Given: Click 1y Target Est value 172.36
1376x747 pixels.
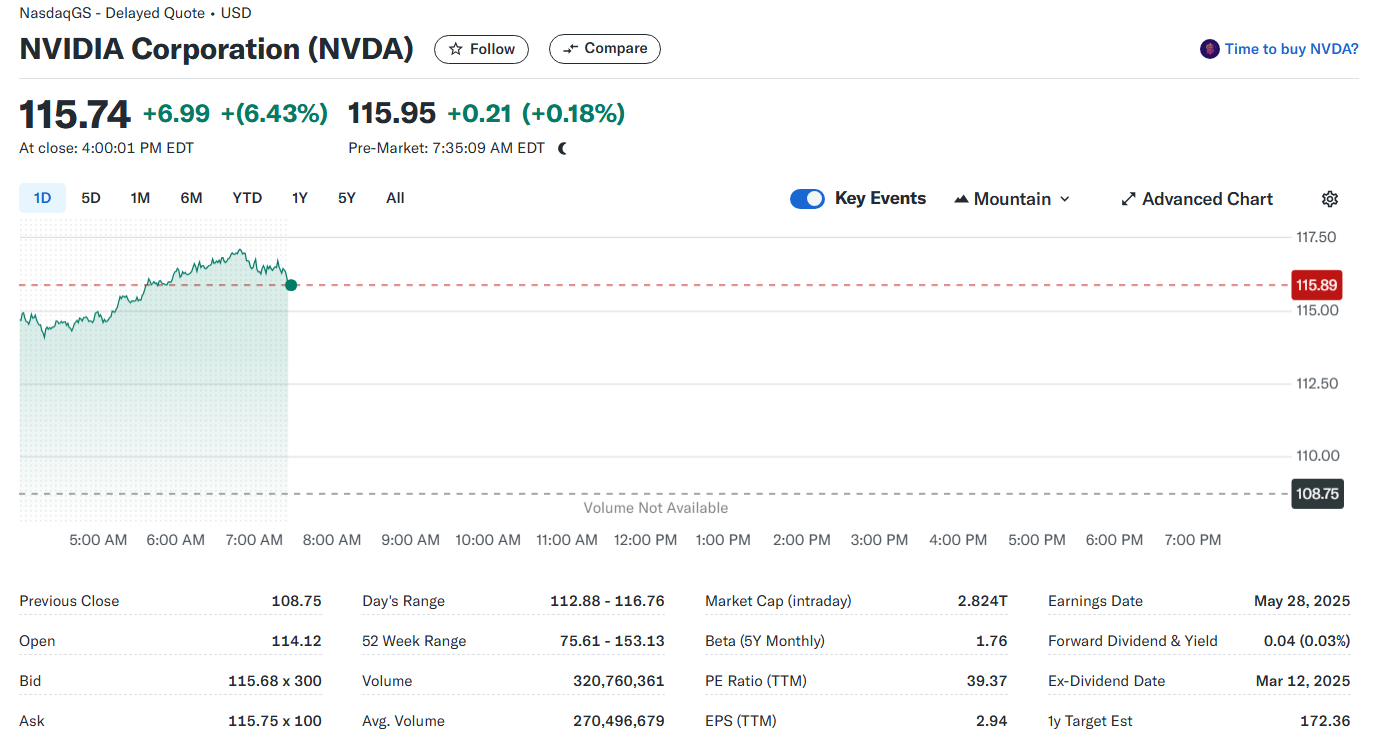Looking at the screenshot, I should coord(1324,721).
